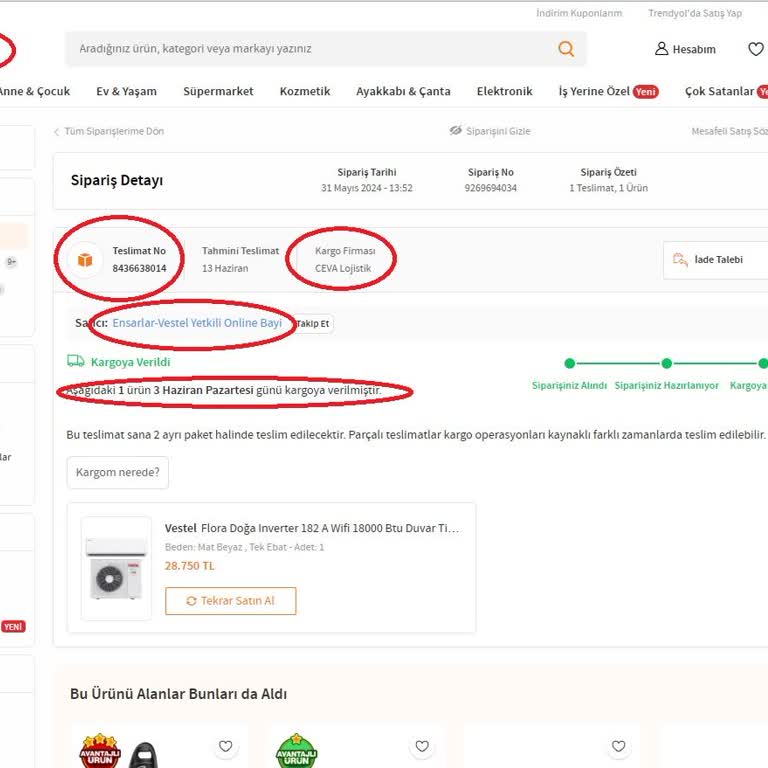Screen dimensions: 768x768
Task: Click Tekrar Satın Al button
Action: point(231,601)
